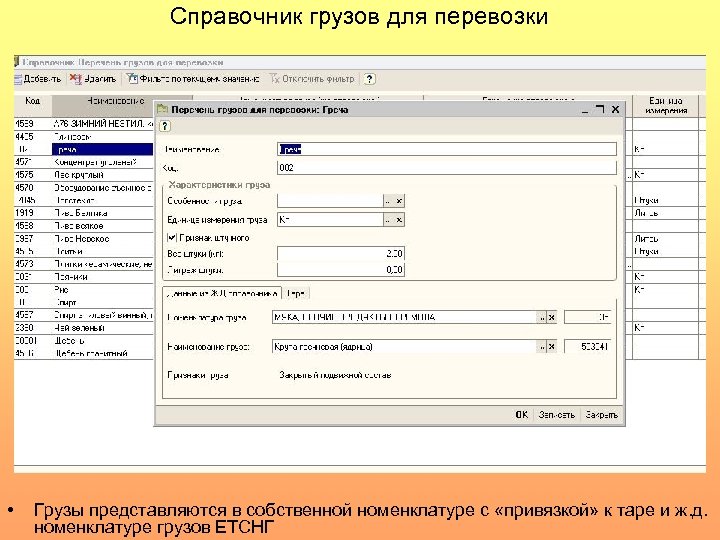Select the highlighted Греча row in list

pyautogui.click(x=84, y=149)
